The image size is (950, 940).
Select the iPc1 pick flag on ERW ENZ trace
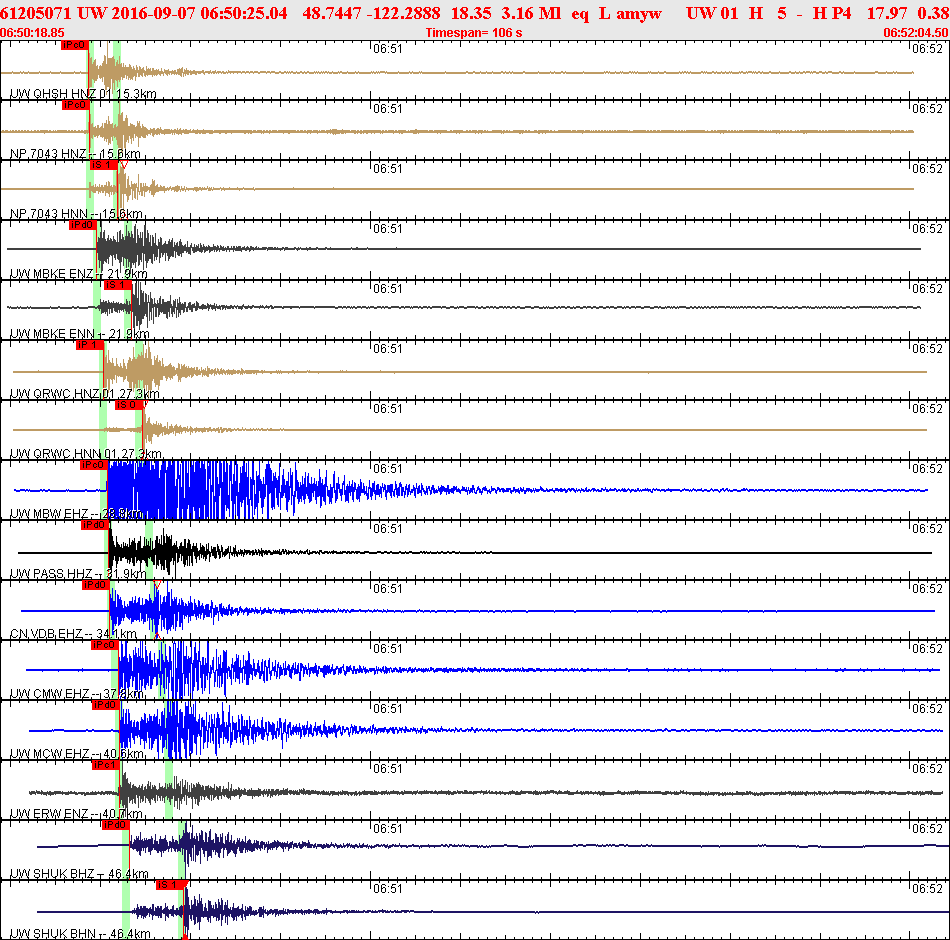[x=105, y=765]
